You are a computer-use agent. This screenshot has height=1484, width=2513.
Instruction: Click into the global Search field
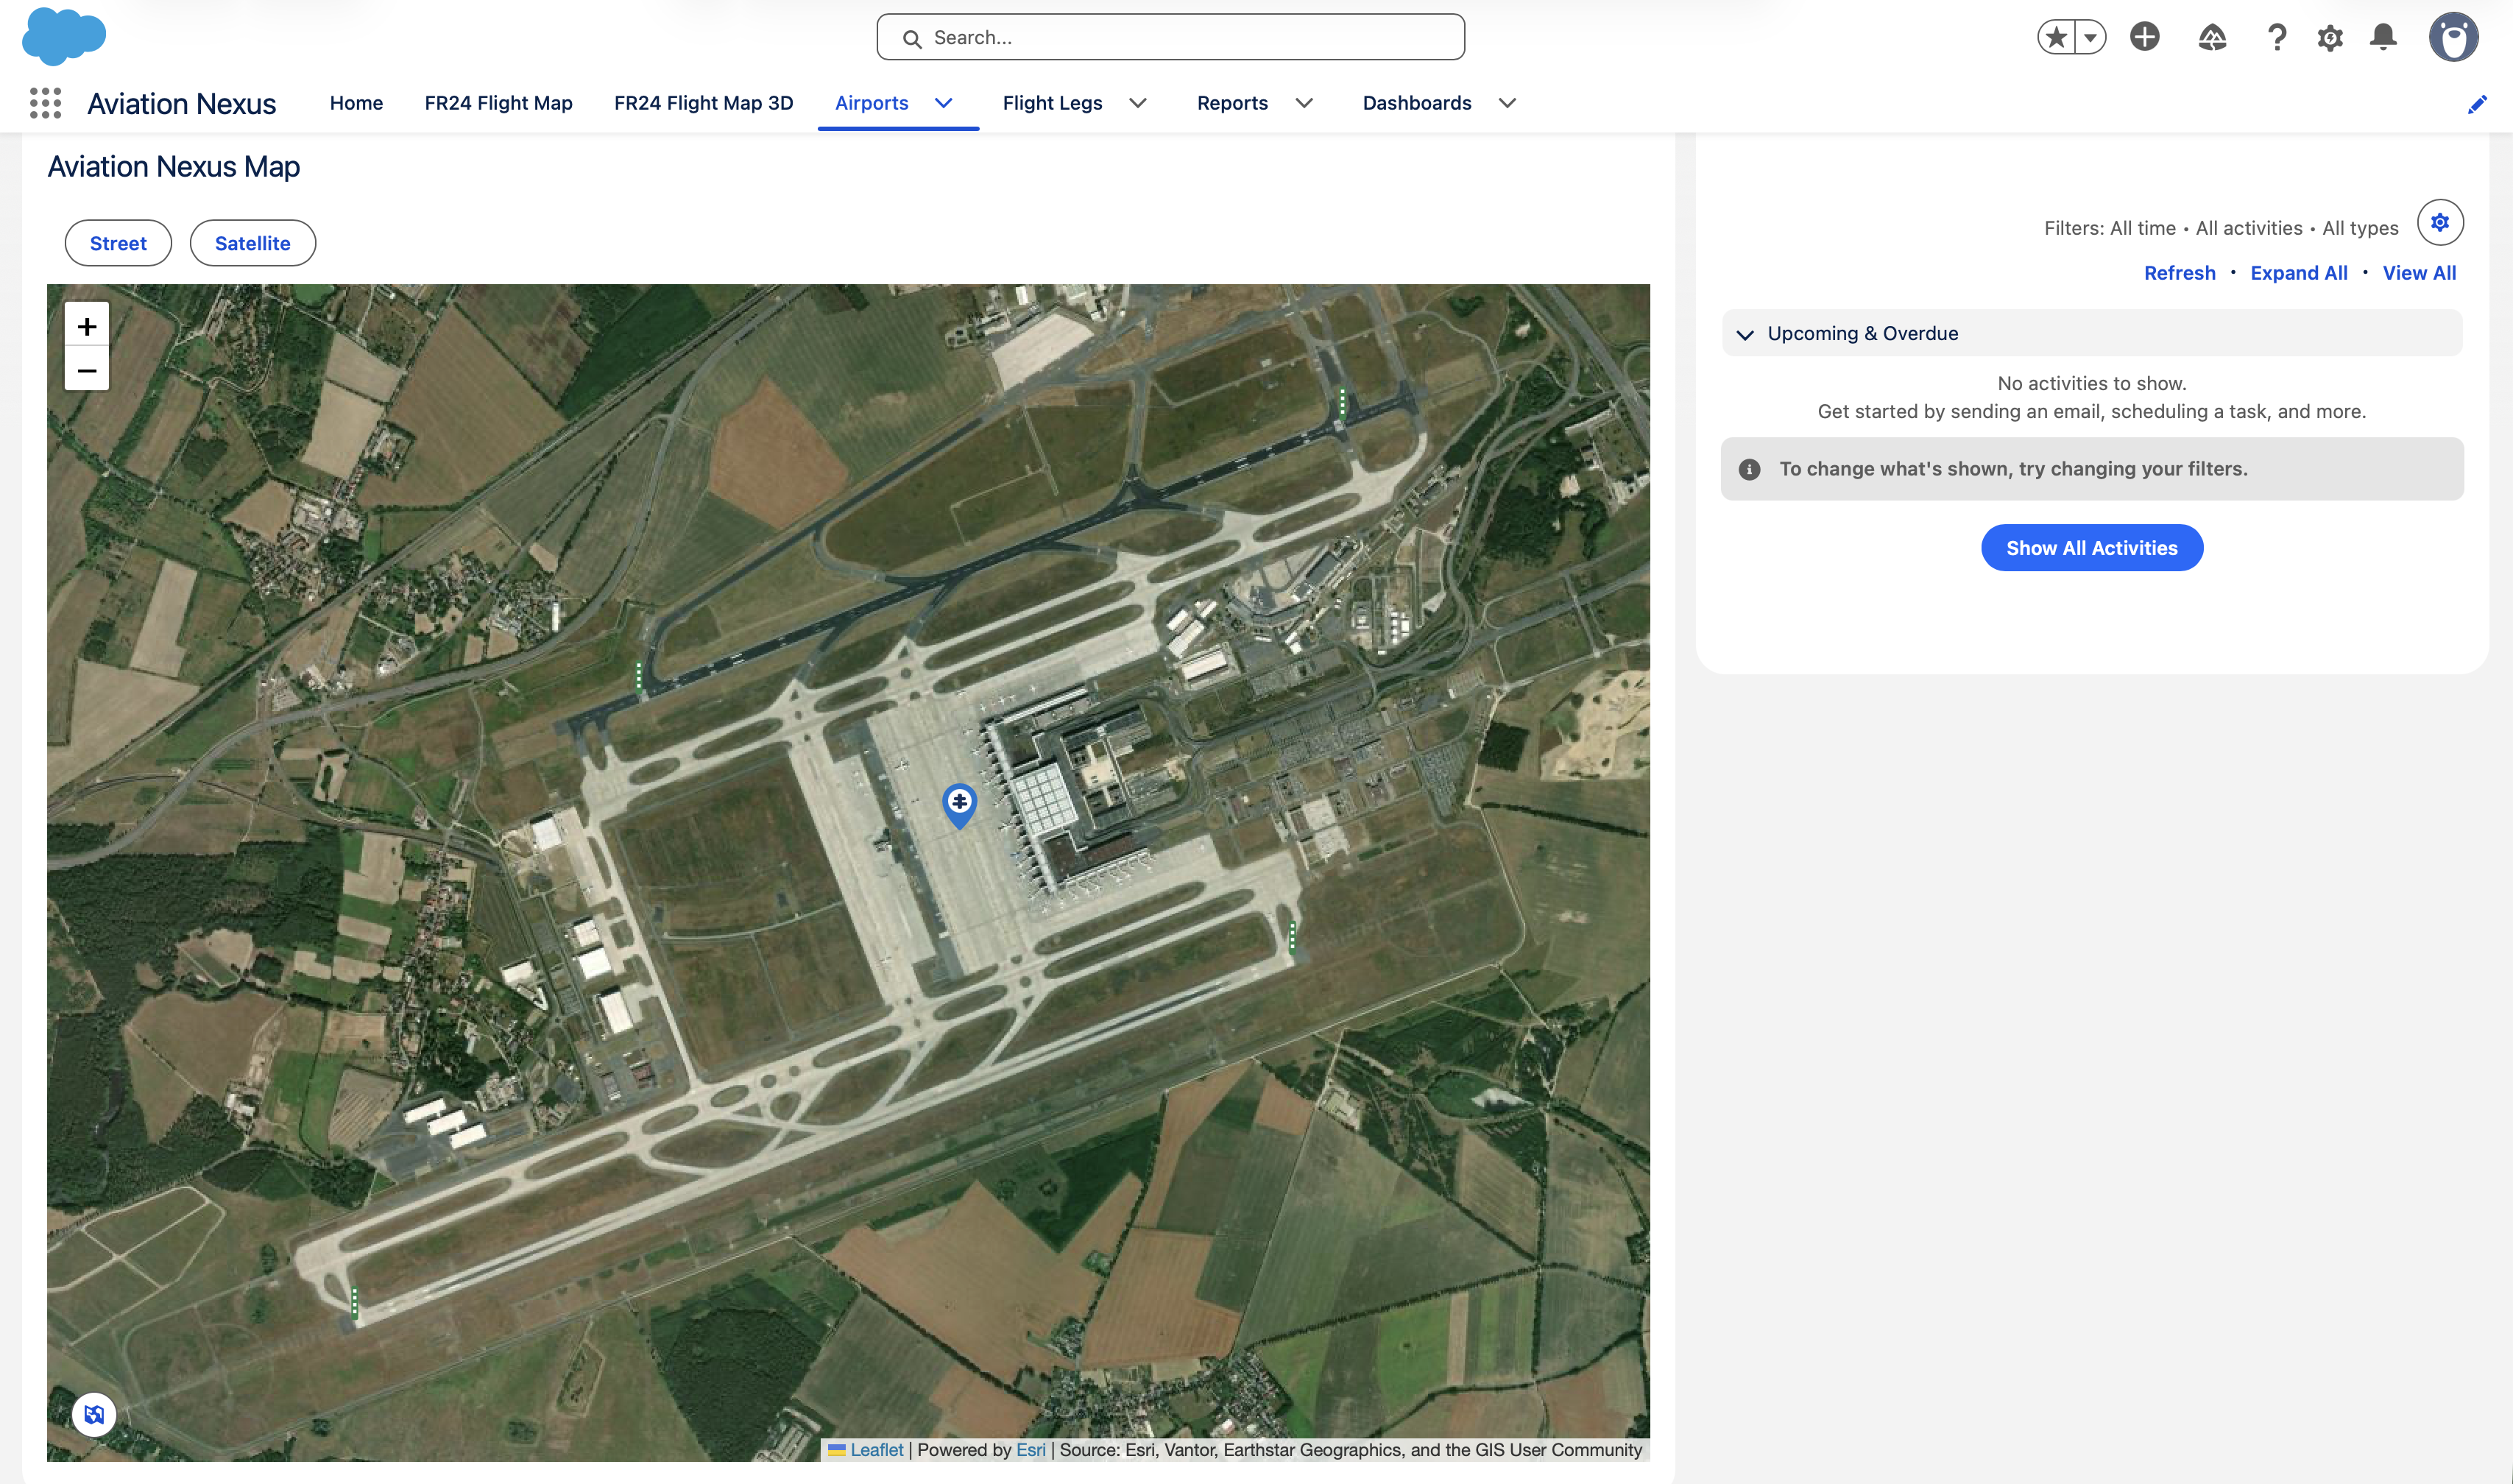point(1170,37)
